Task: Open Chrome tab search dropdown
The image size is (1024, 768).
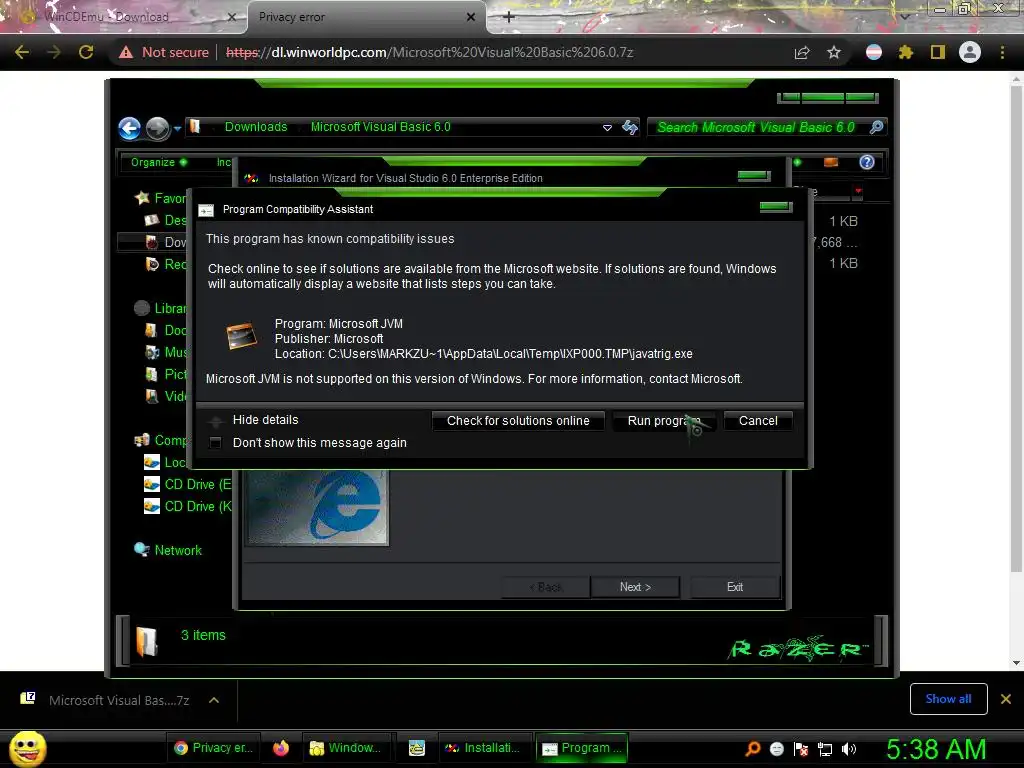Action: [x=904, y=16]
